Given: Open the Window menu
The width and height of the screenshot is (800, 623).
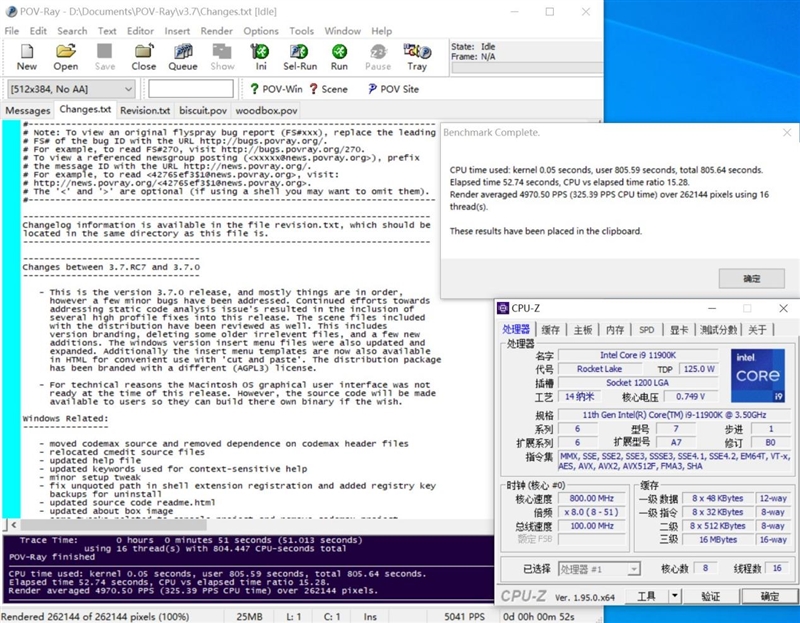Looking at the screenshot, I should tap(342, 31).
